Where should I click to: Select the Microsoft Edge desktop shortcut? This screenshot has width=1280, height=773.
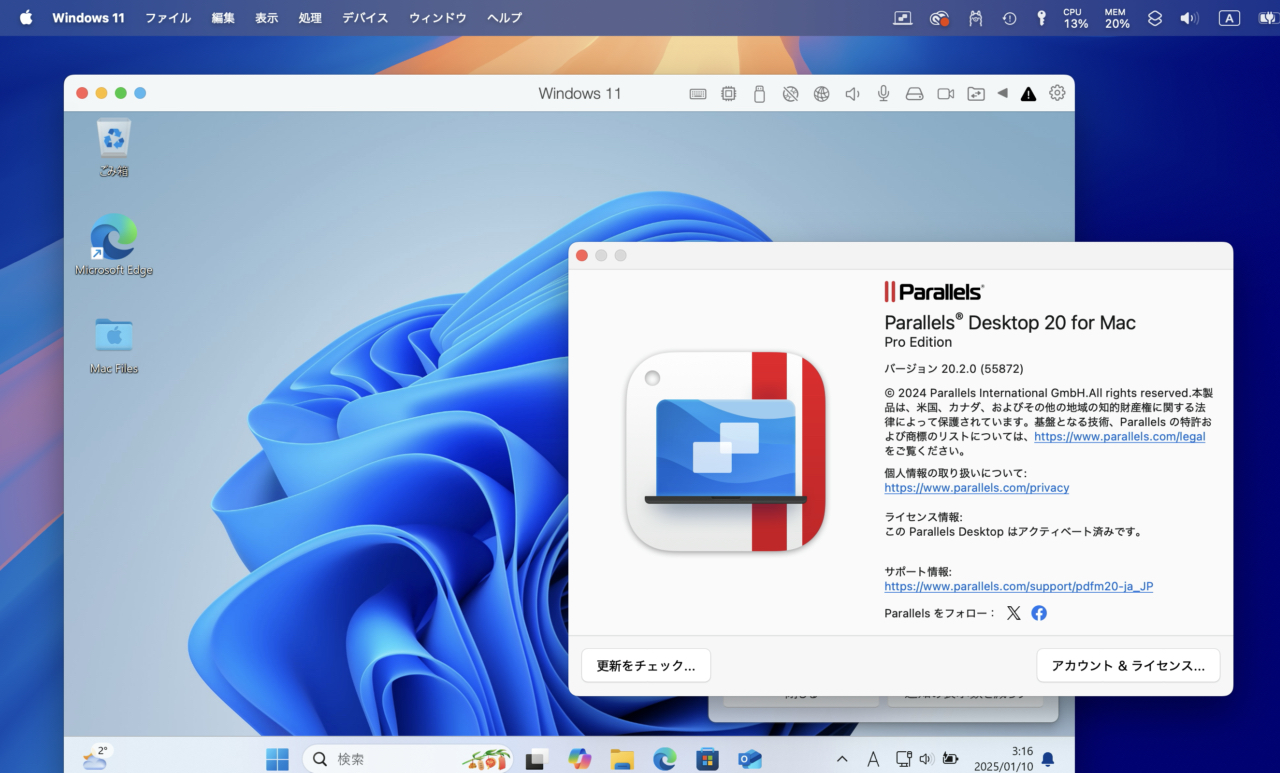(113, 245)
